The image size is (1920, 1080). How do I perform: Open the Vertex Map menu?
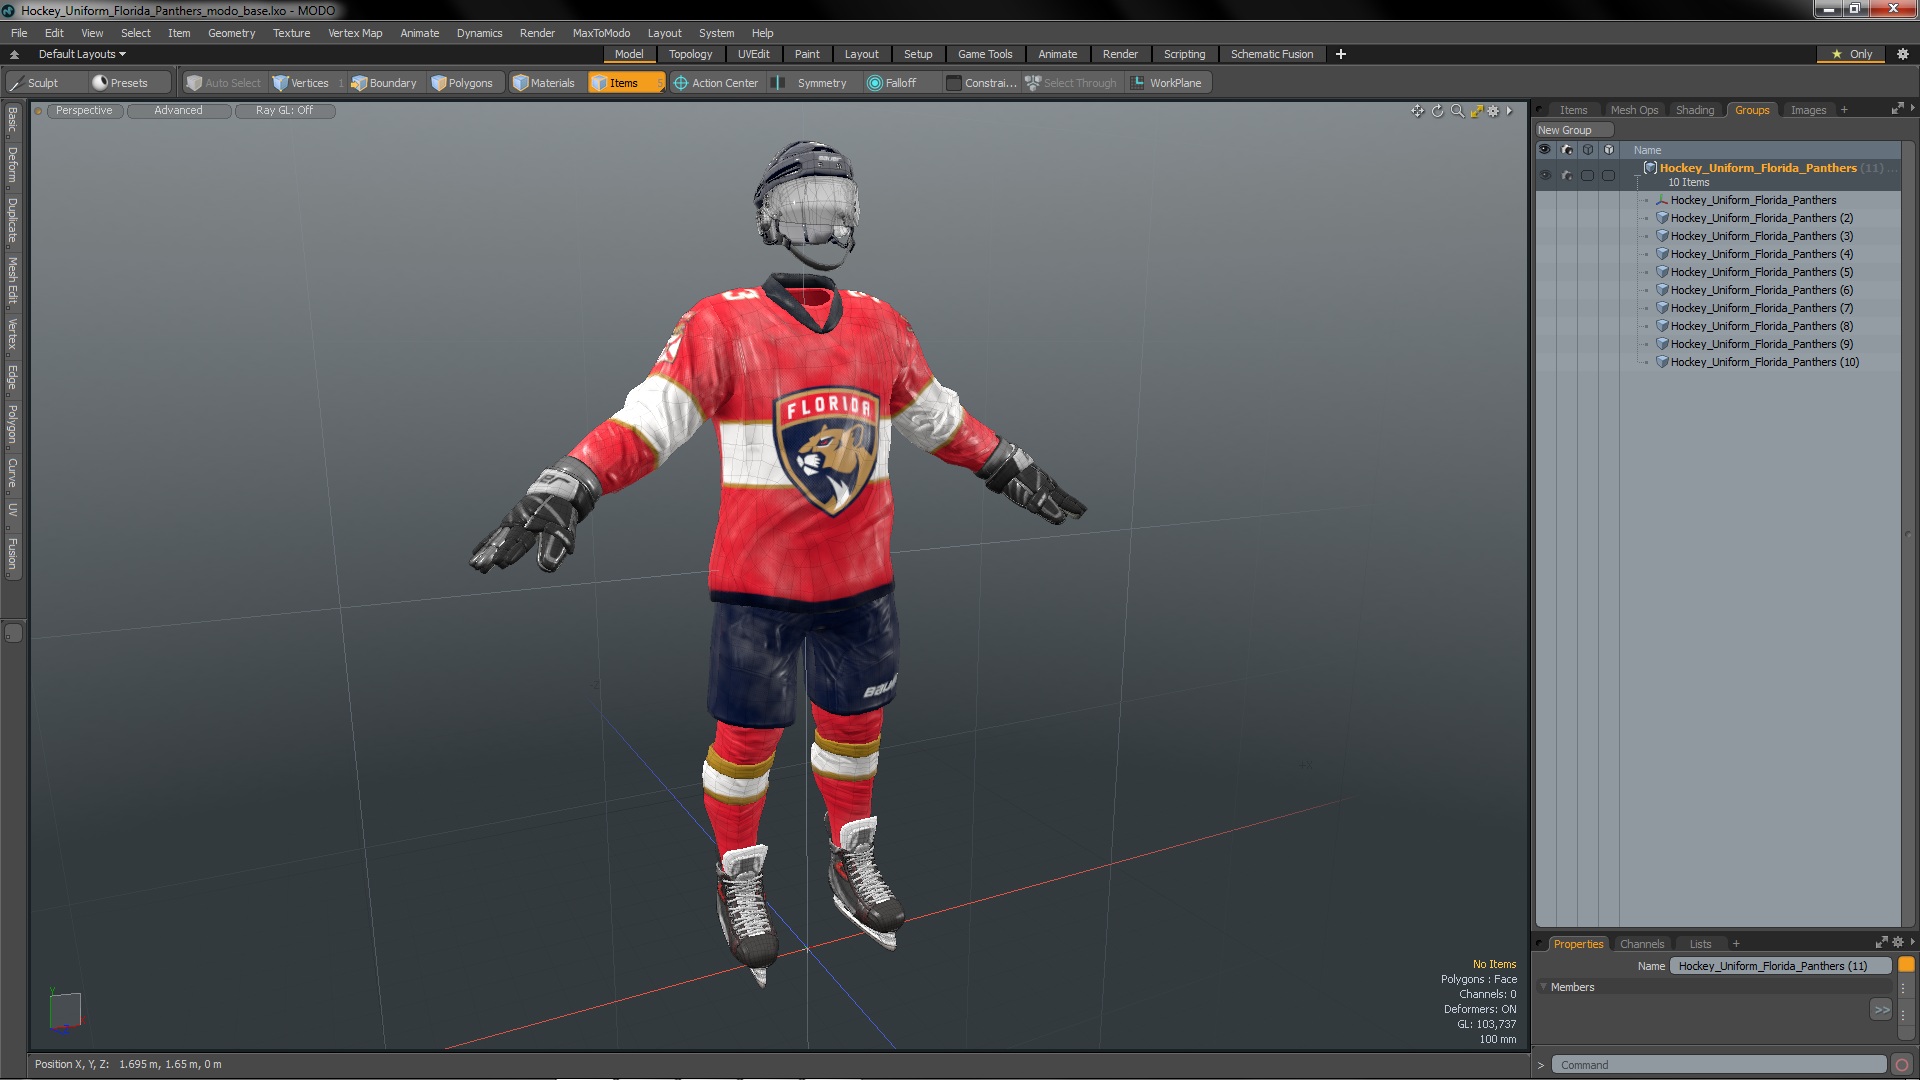[355, 33]
